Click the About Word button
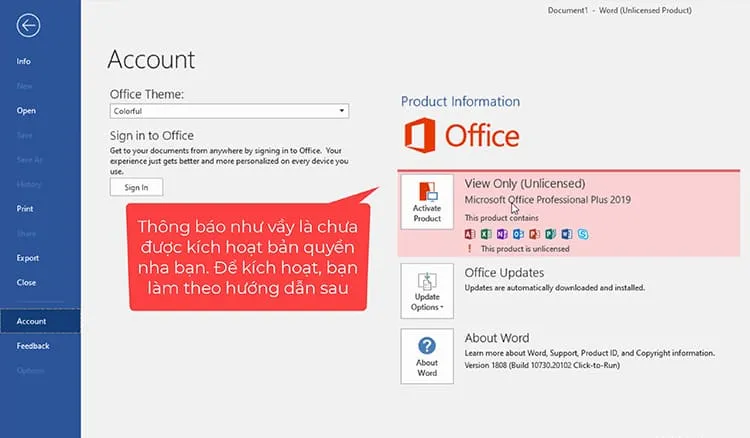 (427, 356)
